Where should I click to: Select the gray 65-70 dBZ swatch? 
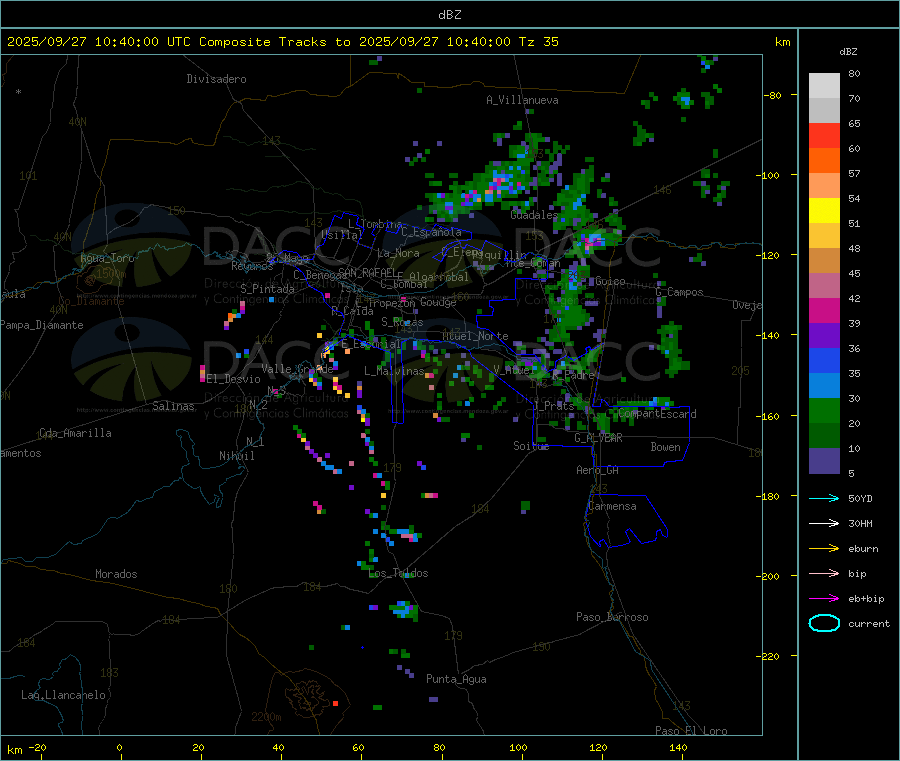(824, 111)
